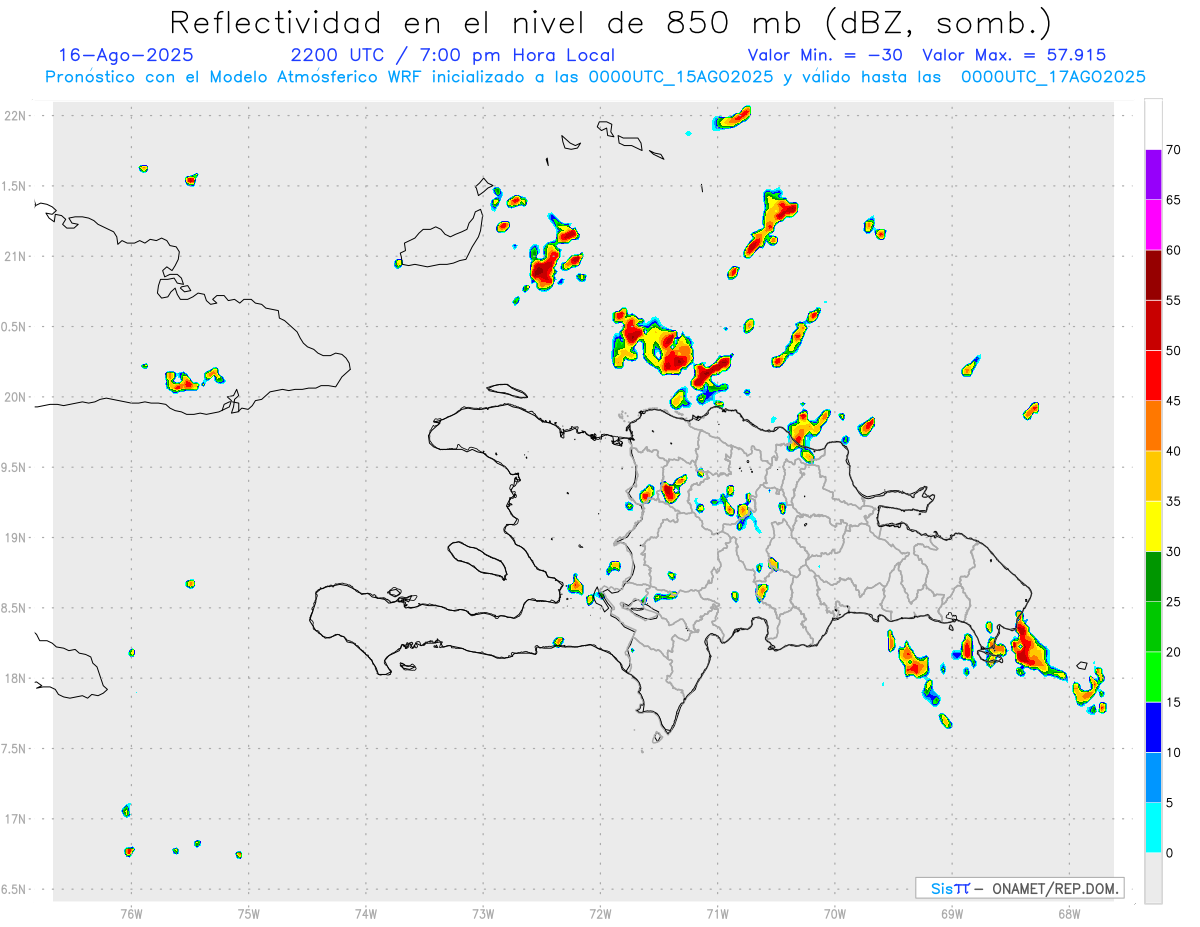
Task: Pick the gold 35–40 dBZ legend swatch
Action: tap(1153, 476)
